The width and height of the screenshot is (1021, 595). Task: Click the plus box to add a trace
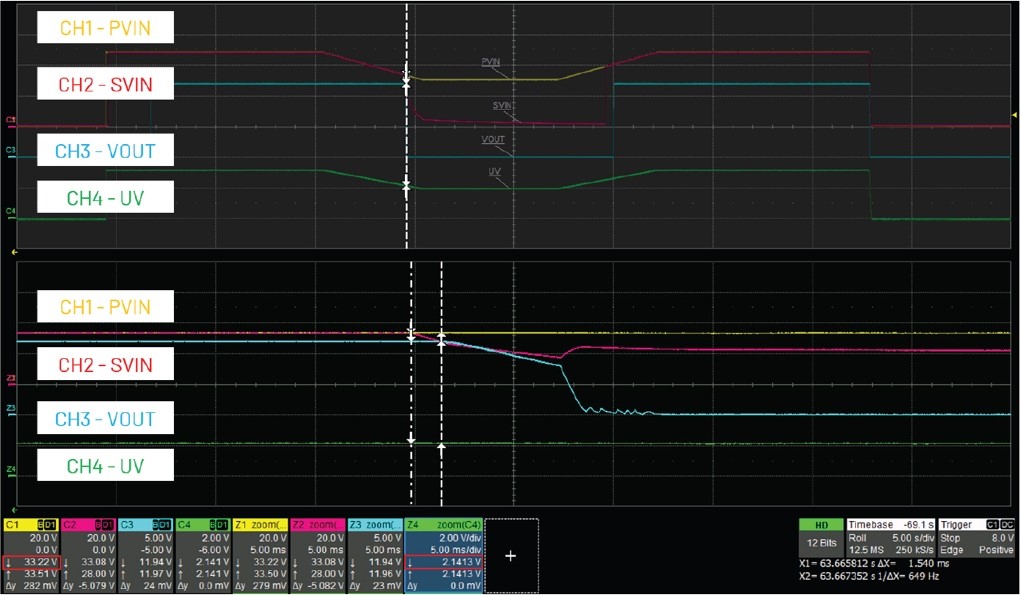[x=511, y=555]
